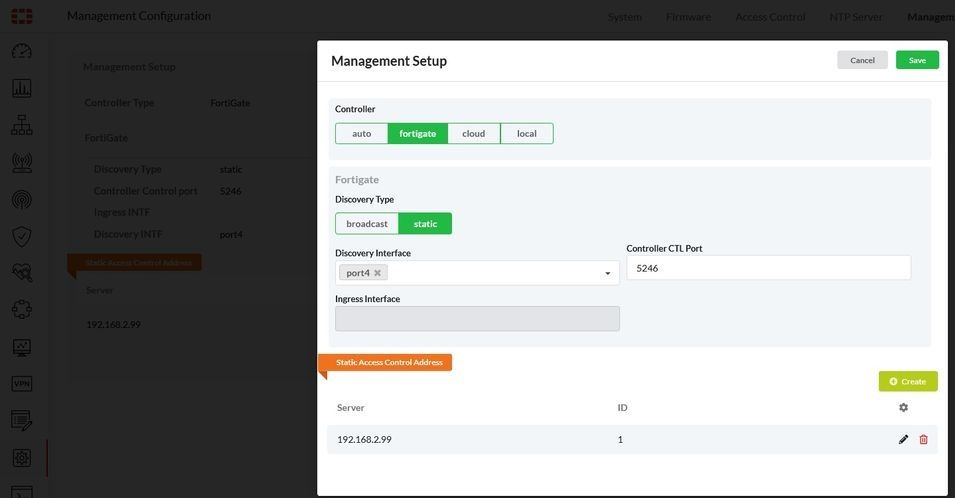The width and height of the screenshot is (955, 498).
Task: Switch to the Access Control tab
Action: [x=770, y=17]
